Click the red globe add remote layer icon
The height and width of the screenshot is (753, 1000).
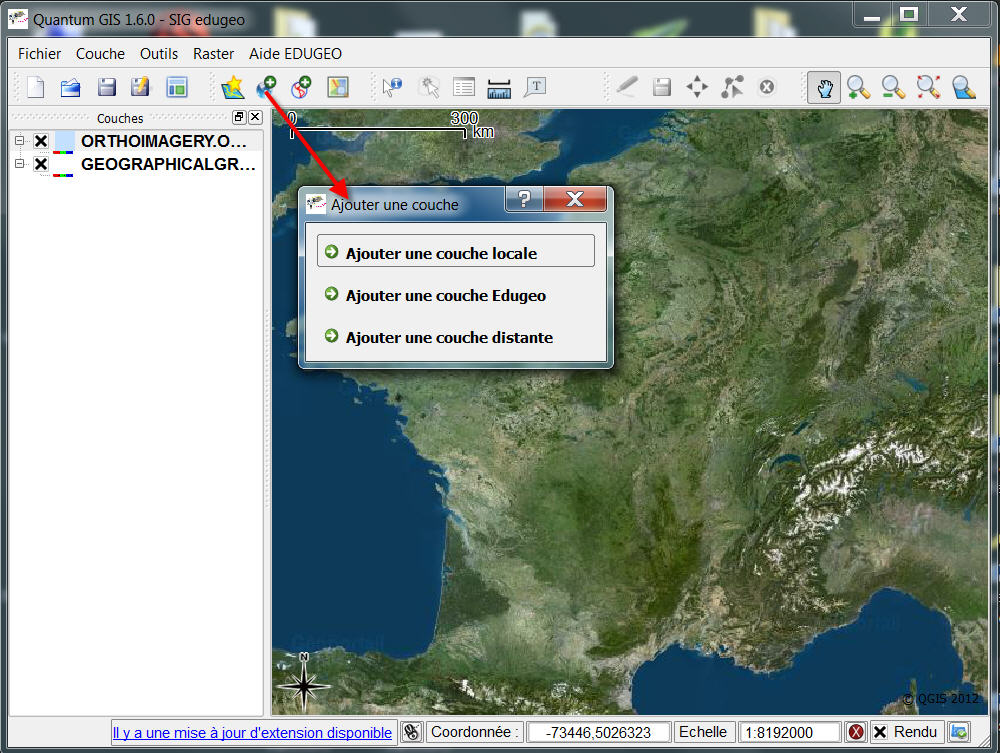point(301,87)
